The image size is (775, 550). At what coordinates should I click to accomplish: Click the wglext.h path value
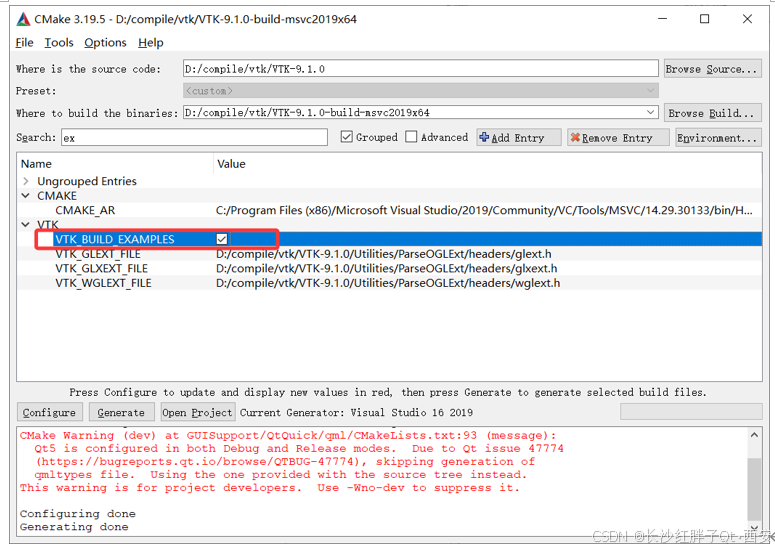click(x=388, y=283)
